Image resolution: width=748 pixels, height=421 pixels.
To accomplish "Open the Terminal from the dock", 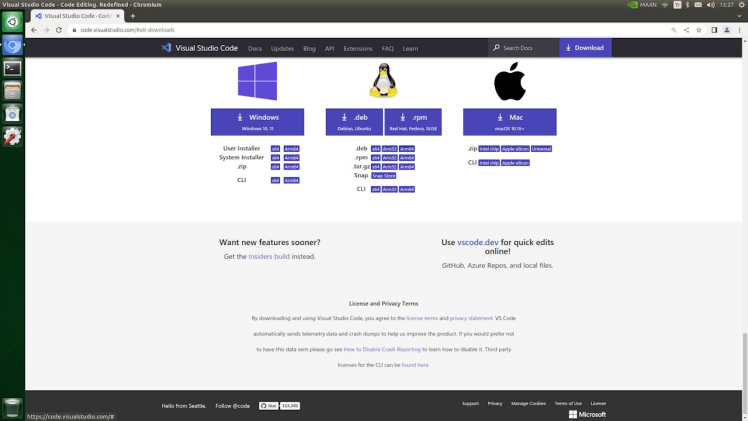I will pyautogui.click(x=12, y=68).
